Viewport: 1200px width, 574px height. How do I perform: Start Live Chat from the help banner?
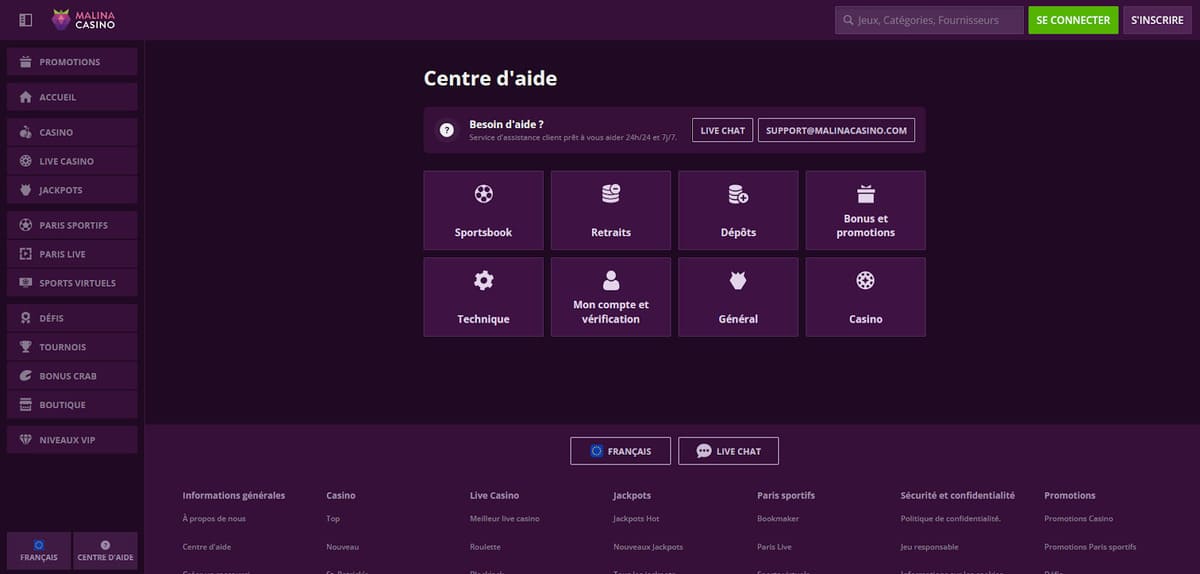(x=722, y=130)
